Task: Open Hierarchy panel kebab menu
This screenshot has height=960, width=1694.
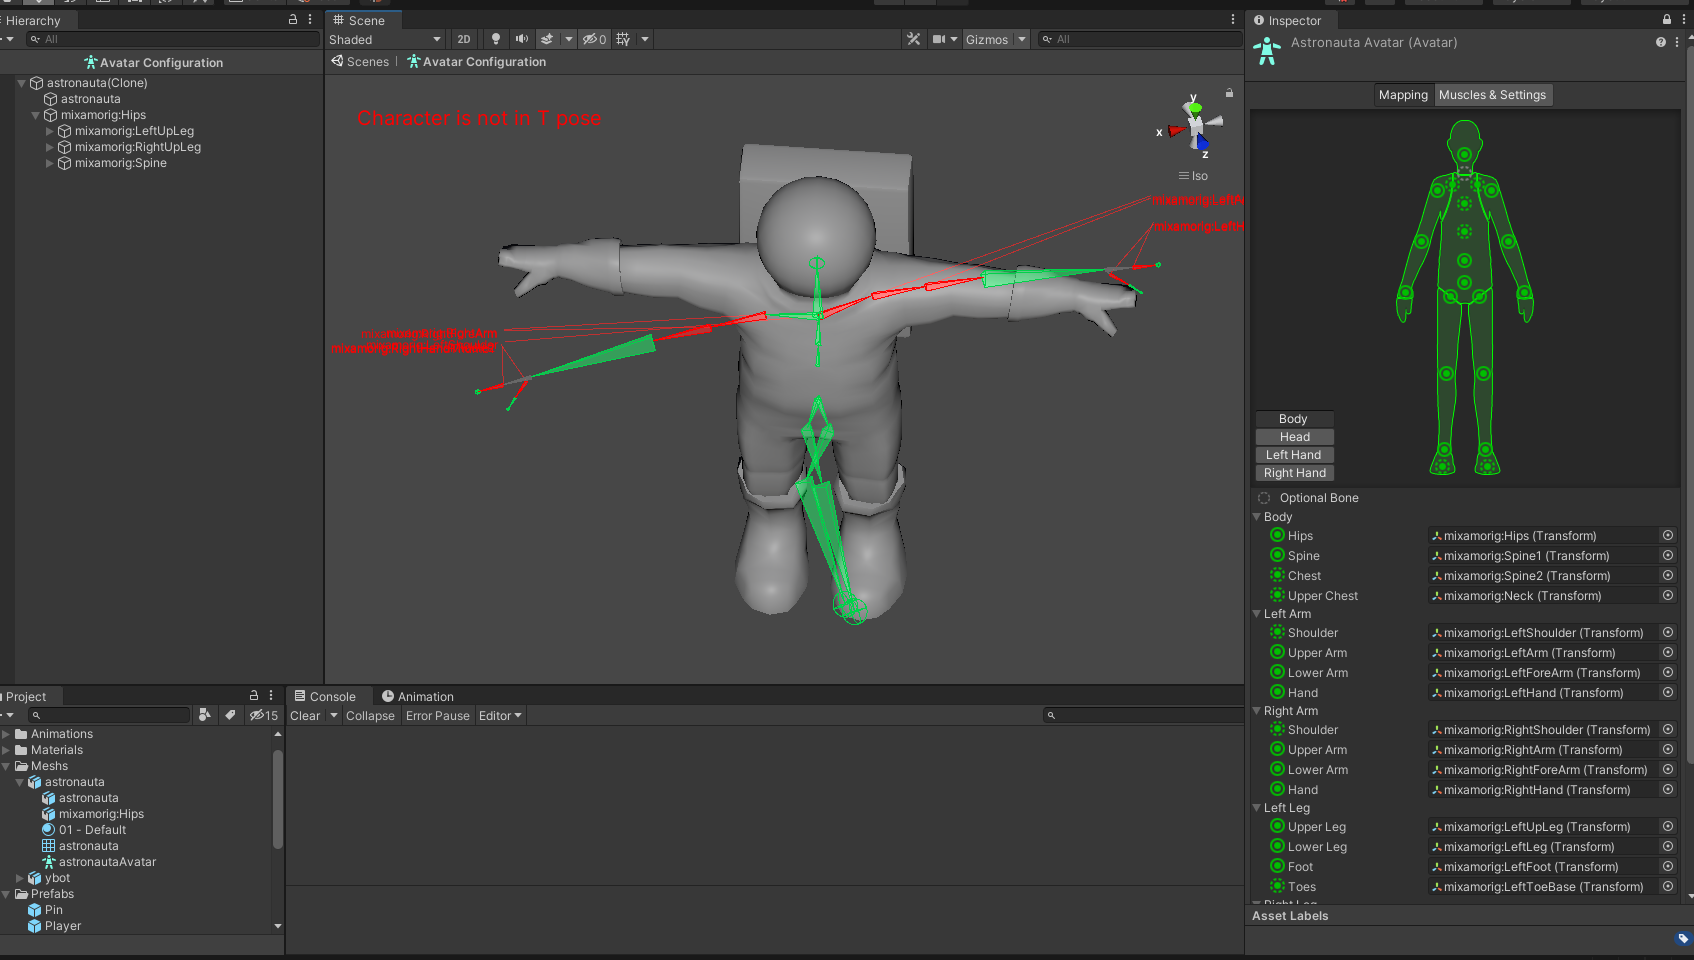Action: pyautogui.click(x=310, y=19)
